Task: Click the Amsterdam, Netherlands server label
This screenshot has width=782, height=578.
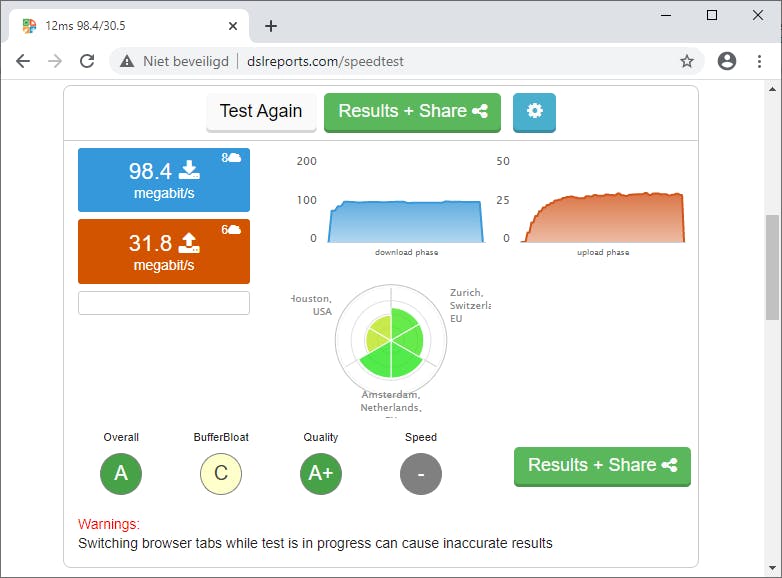Action: pos(391,402)
